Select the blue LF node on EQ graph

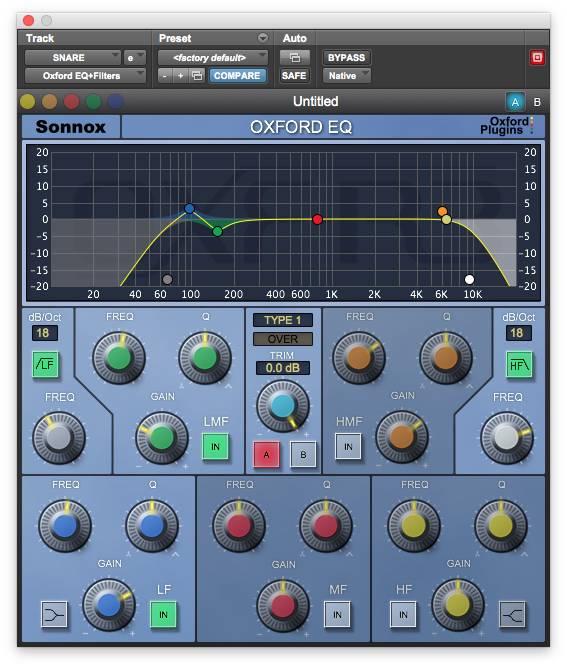point(189,208)
